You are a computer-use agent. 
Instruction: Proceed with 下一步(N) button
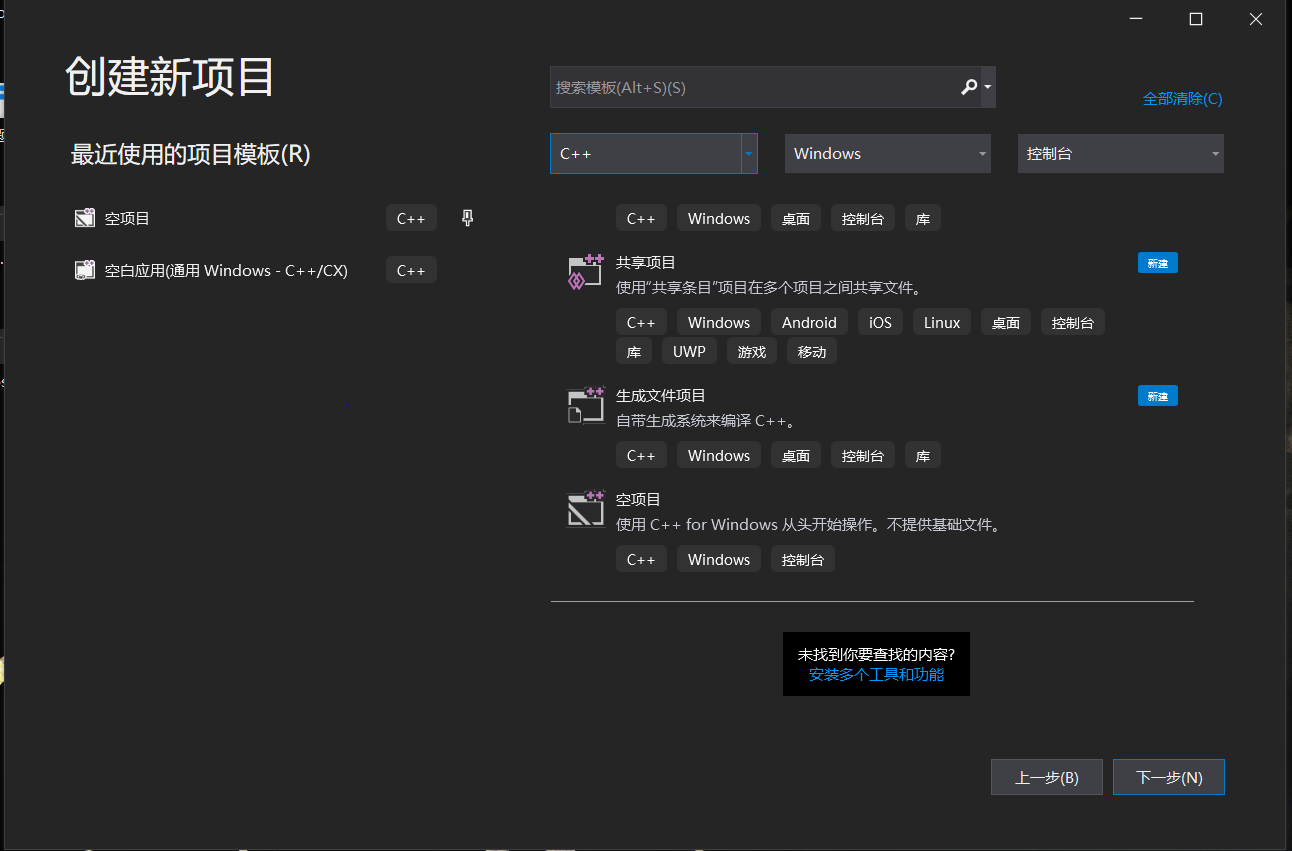pos(1169,777)
